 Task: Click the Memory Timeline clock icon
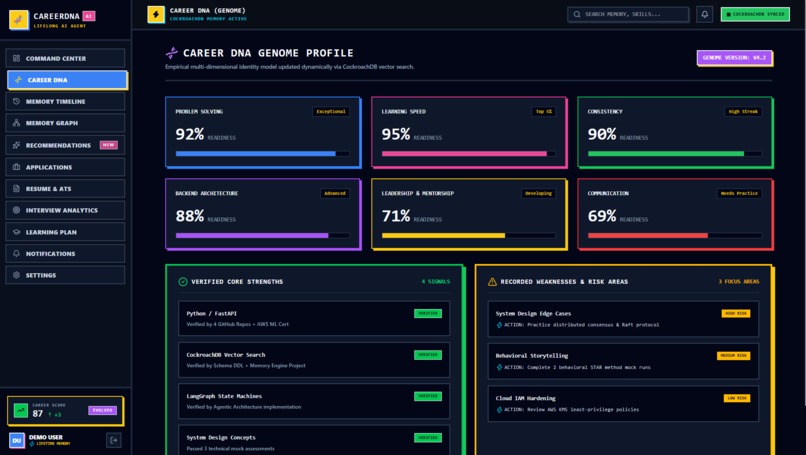(16, 101)
